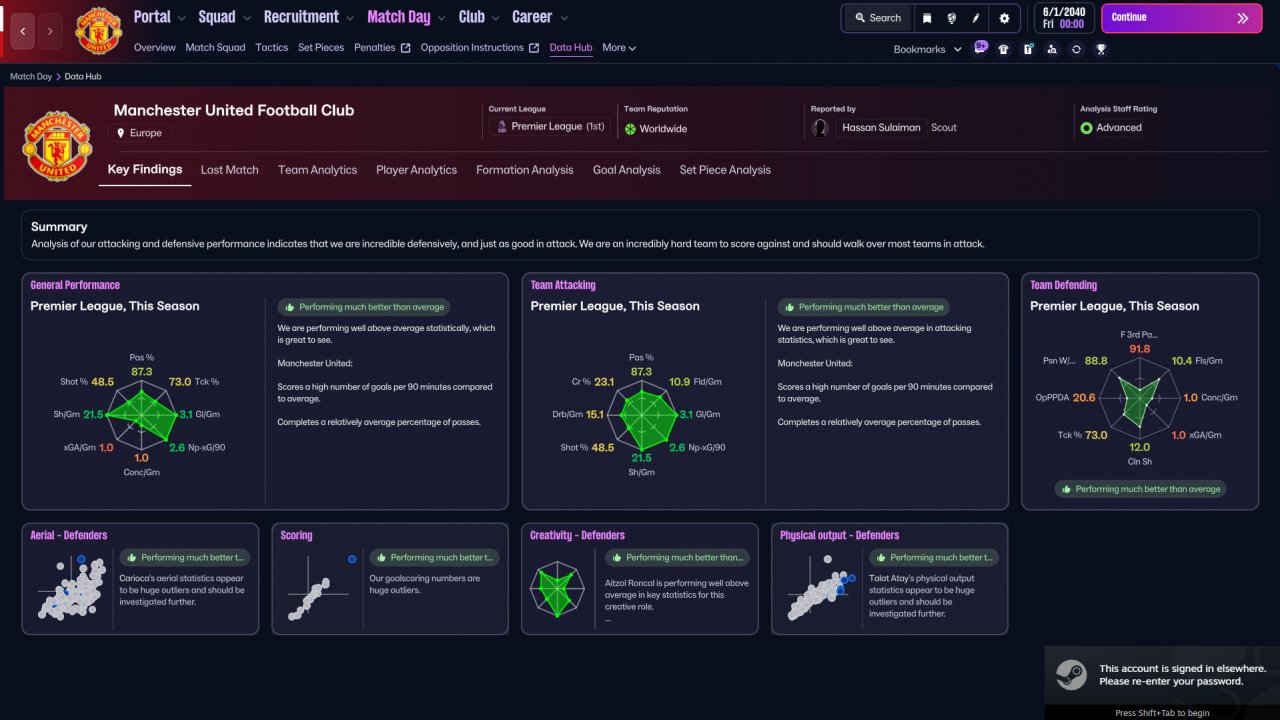Select the Set Piece Analysis tab
The width and height of the screenshot is (1280, 720).
pos(725,170)
